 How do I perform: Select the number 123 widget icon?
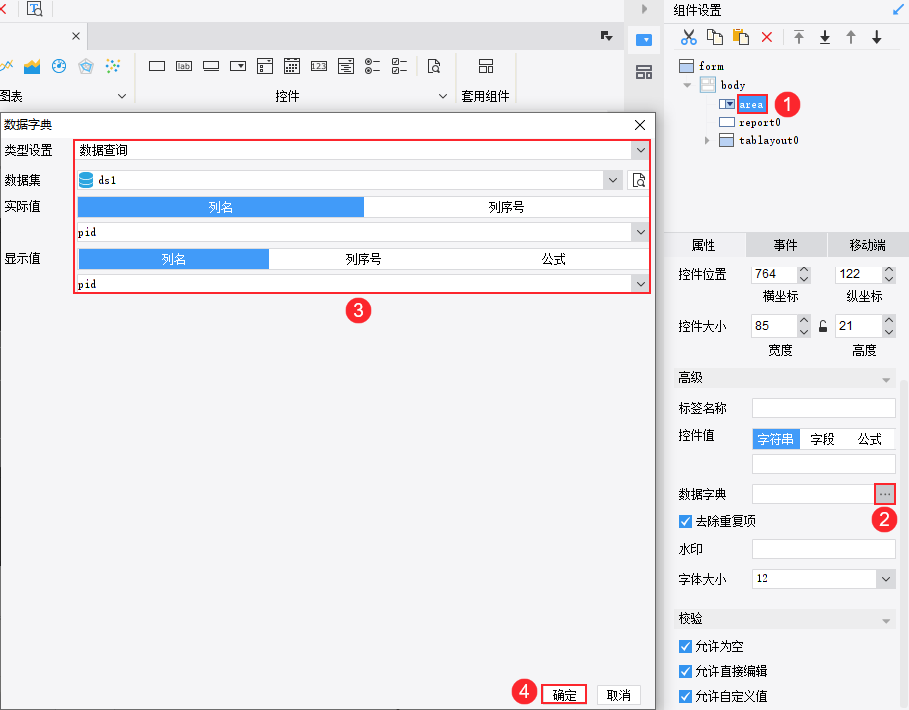point(319,66)
